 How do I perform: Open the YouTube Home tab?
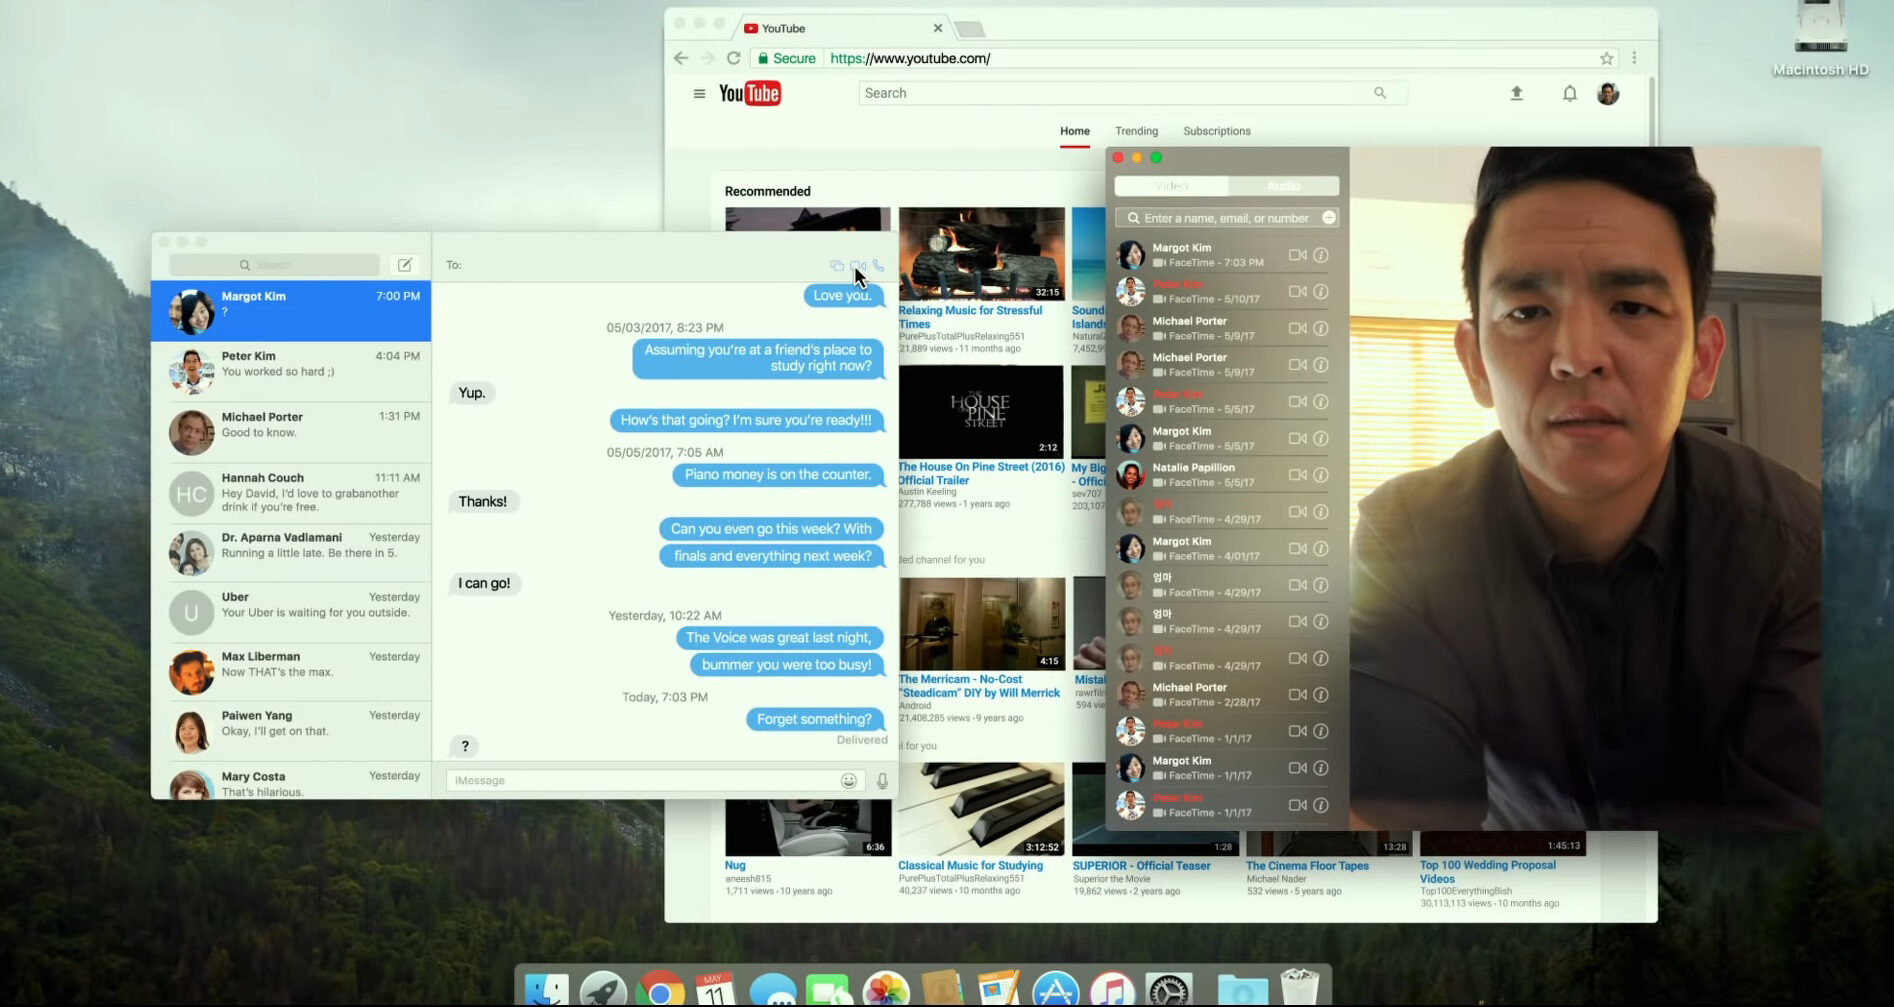(x=1075, y=131)
